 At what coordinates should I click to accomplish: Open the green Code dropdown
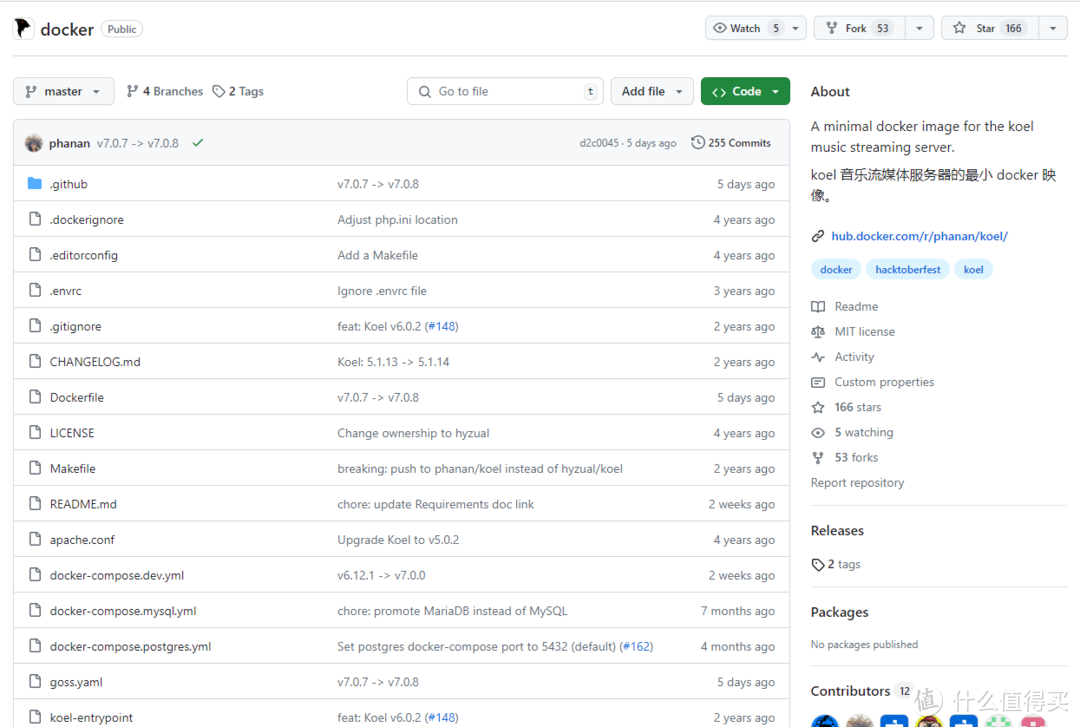pos(745,91)
